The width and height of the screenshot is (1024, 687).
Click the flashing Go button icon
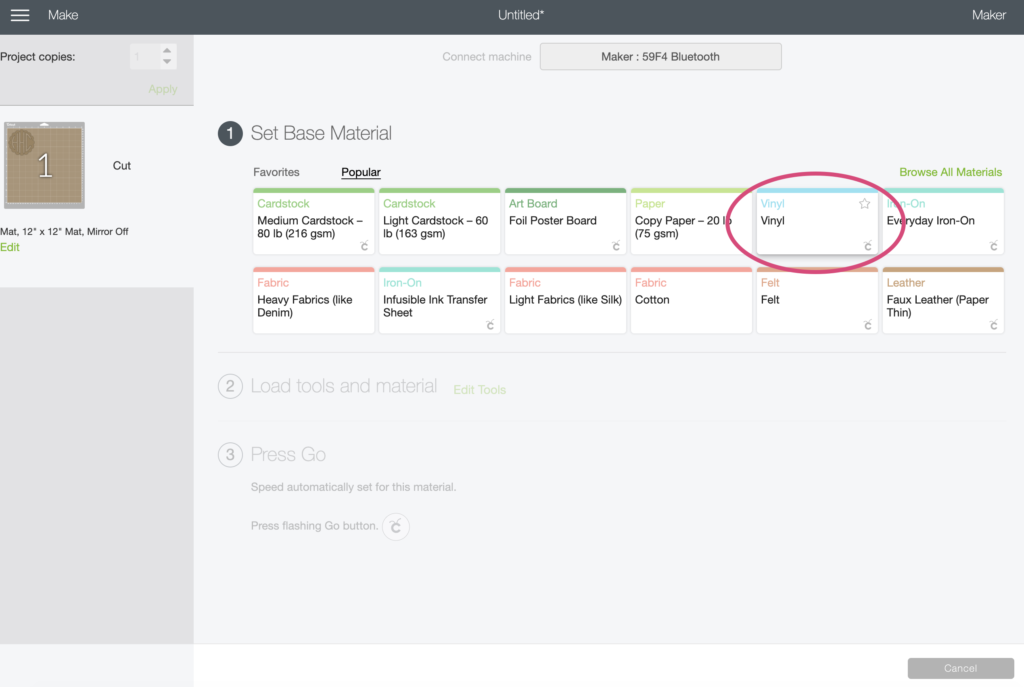396,526
